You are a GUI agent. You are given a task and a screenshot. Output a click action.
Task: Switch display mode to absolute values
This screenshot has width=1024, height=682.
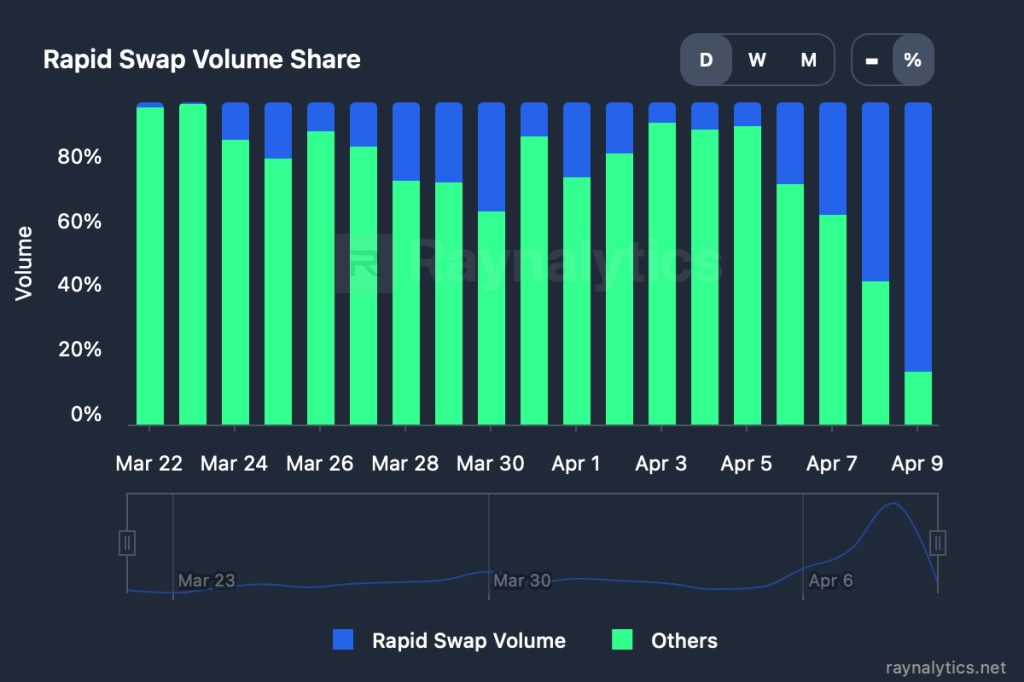pos(869,59)
